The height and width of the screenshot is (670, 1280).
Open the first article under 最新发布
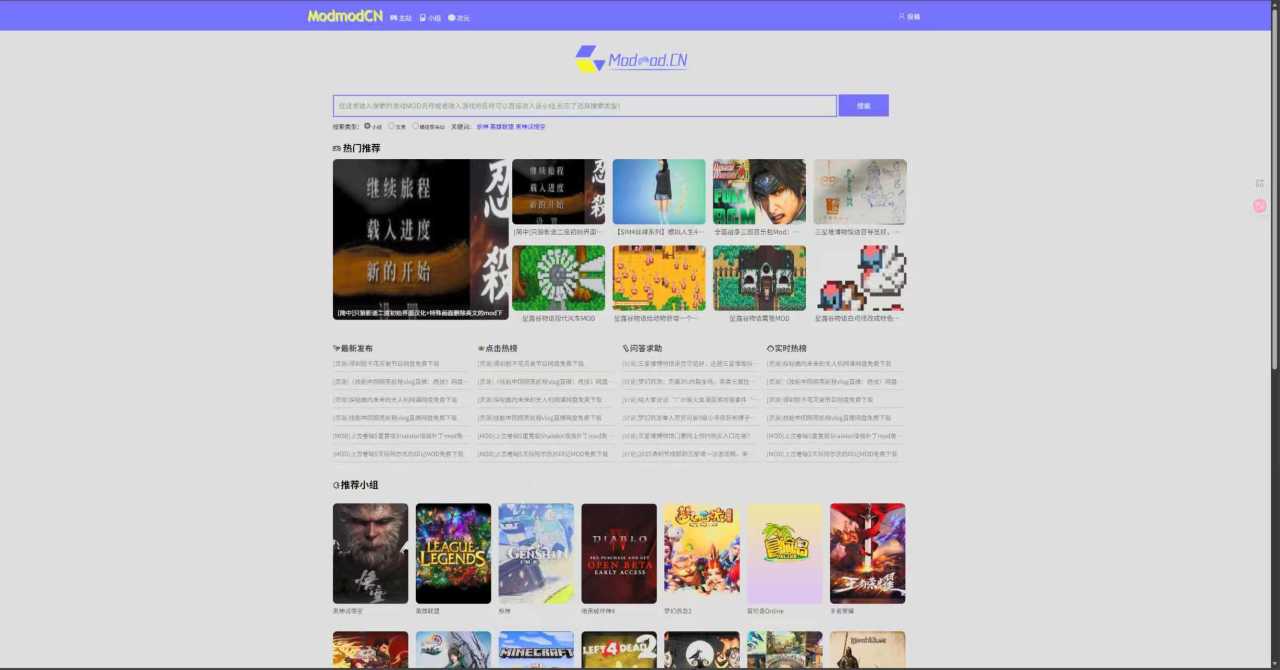tap(386, 364)
